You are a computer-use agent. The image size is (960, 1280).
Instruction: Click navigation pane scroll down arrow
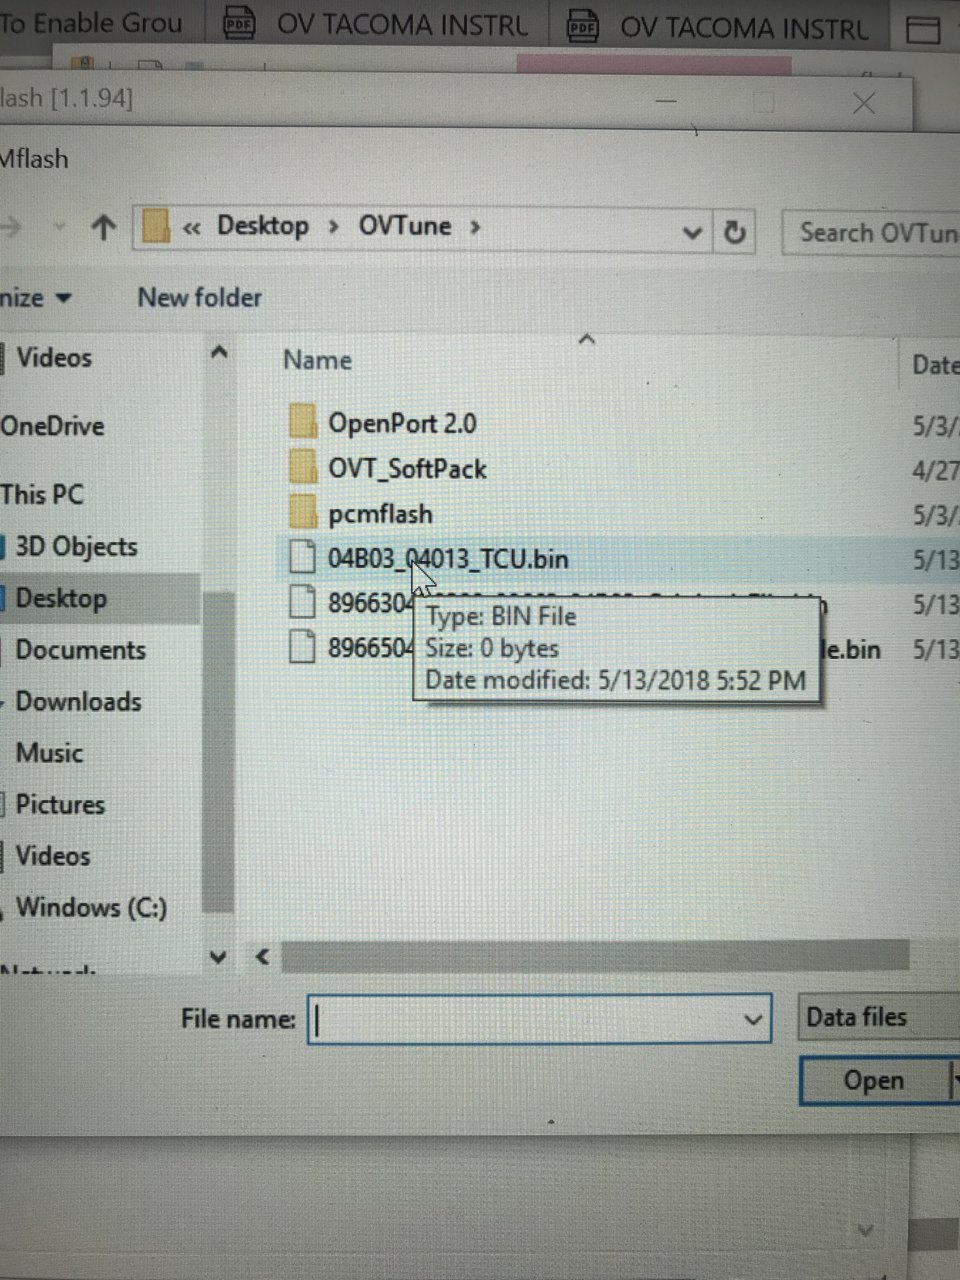point(218,957)
